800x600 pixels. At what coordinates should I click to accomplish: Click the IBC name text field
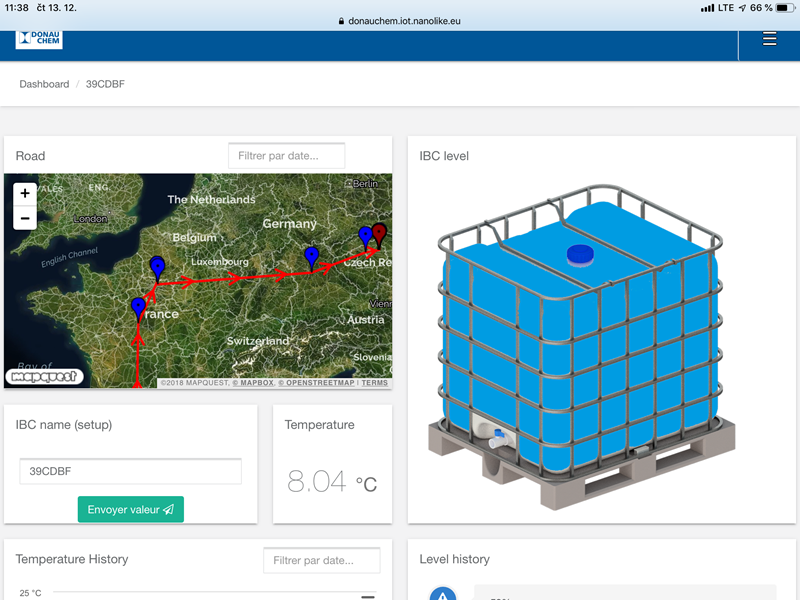coord(131,471)
